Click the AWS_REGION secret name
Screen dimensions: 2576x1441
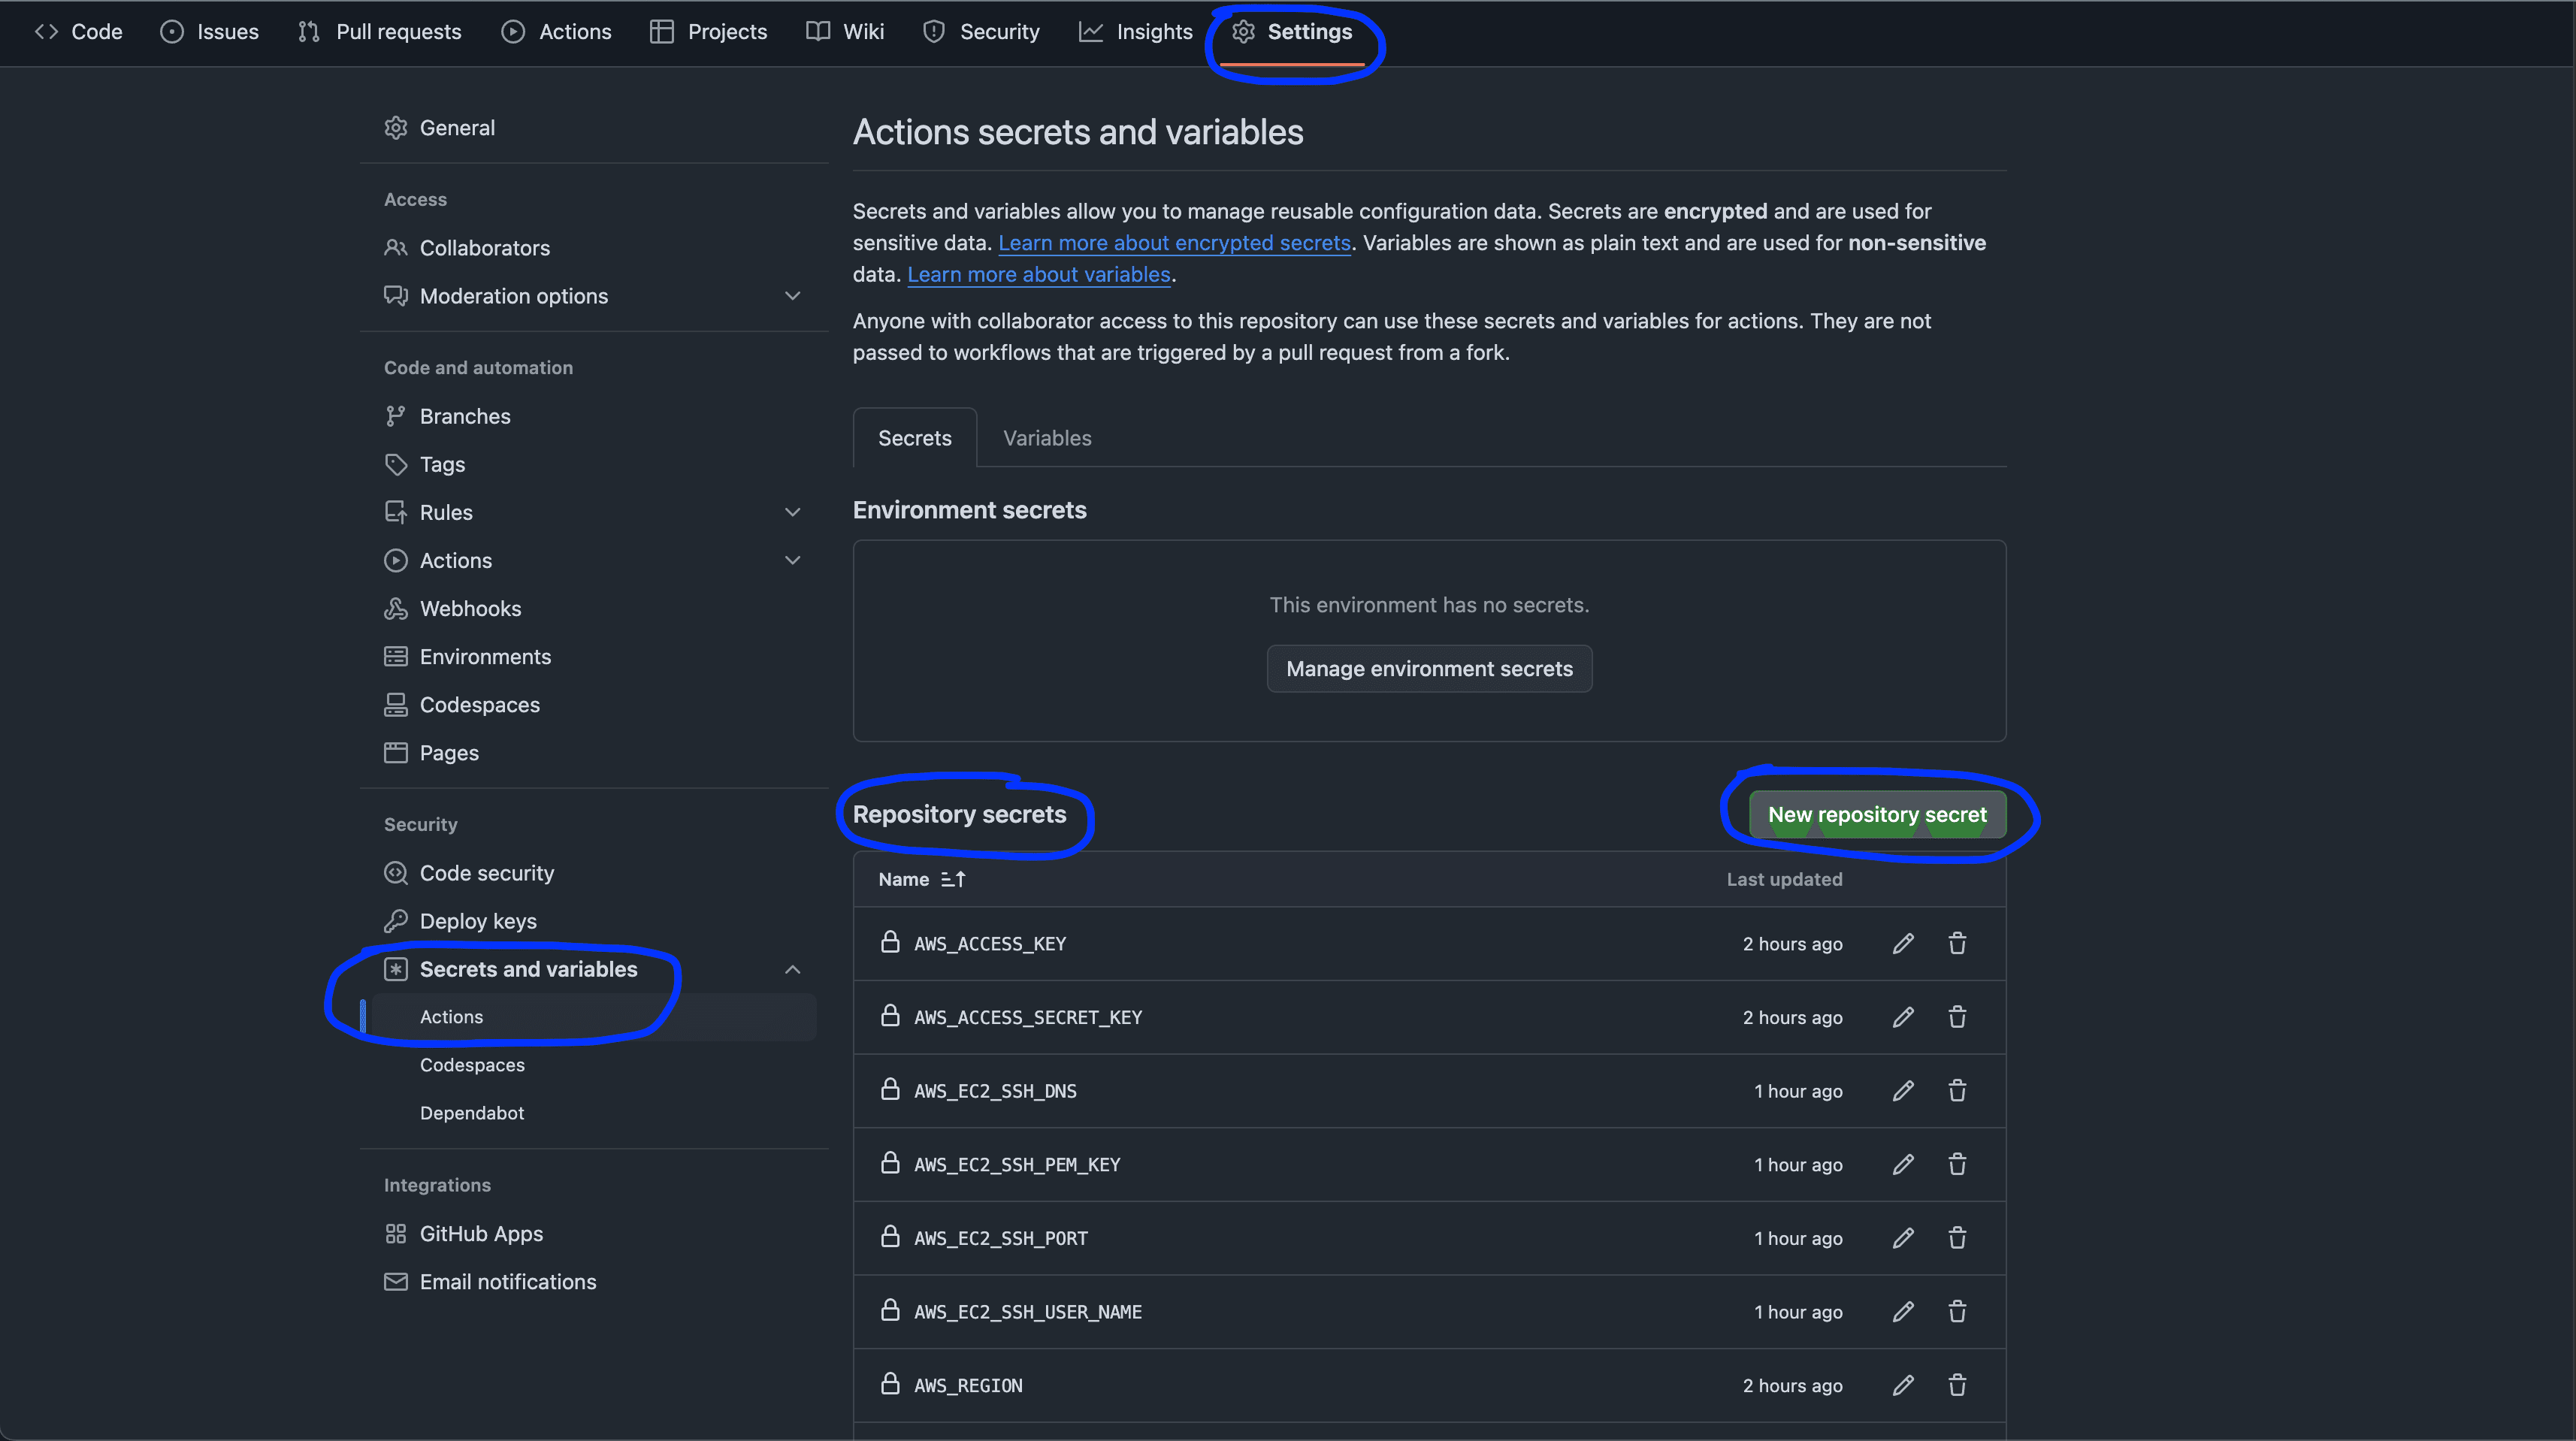pos(968,1385)
